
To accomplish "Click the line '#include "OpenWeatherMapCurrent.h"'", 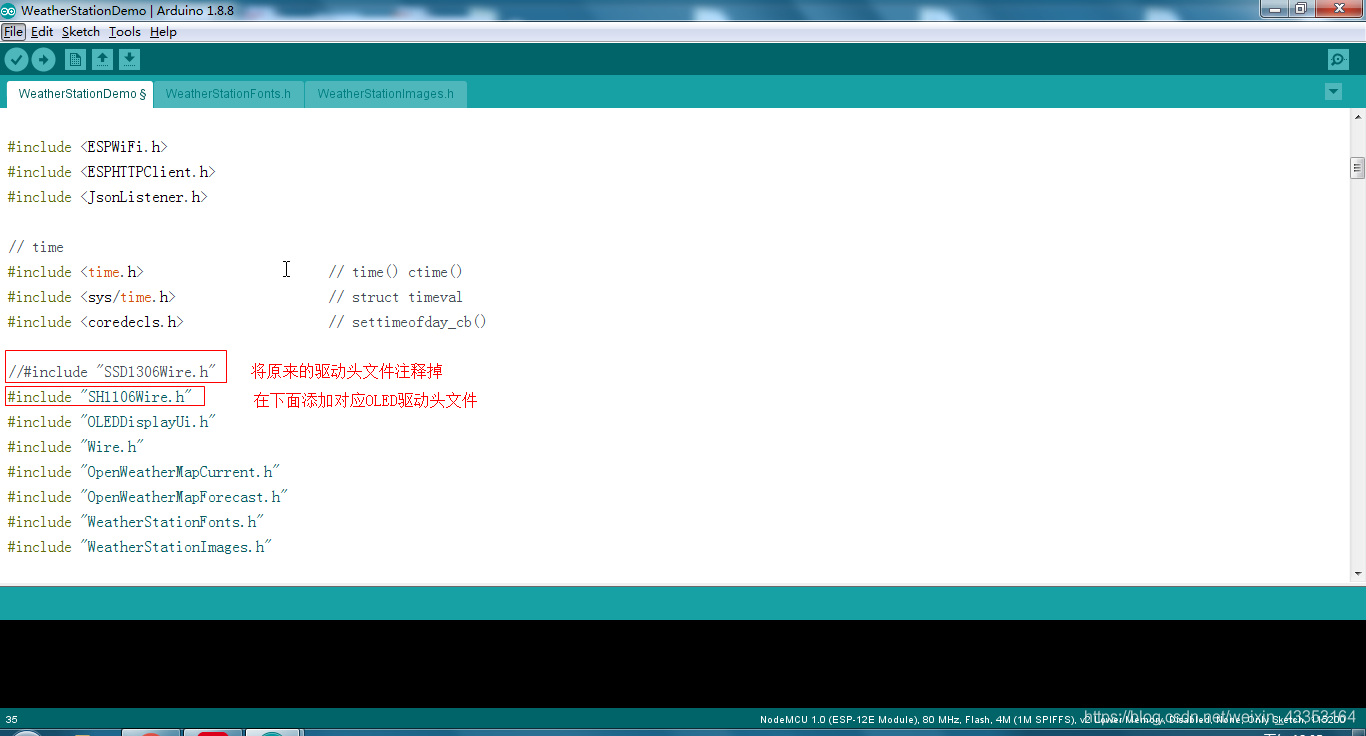I will 143,472.
